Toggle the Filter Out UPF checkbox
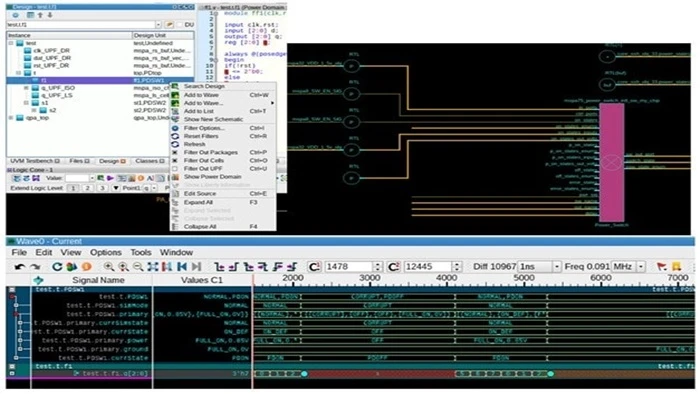 pos(175,169)
